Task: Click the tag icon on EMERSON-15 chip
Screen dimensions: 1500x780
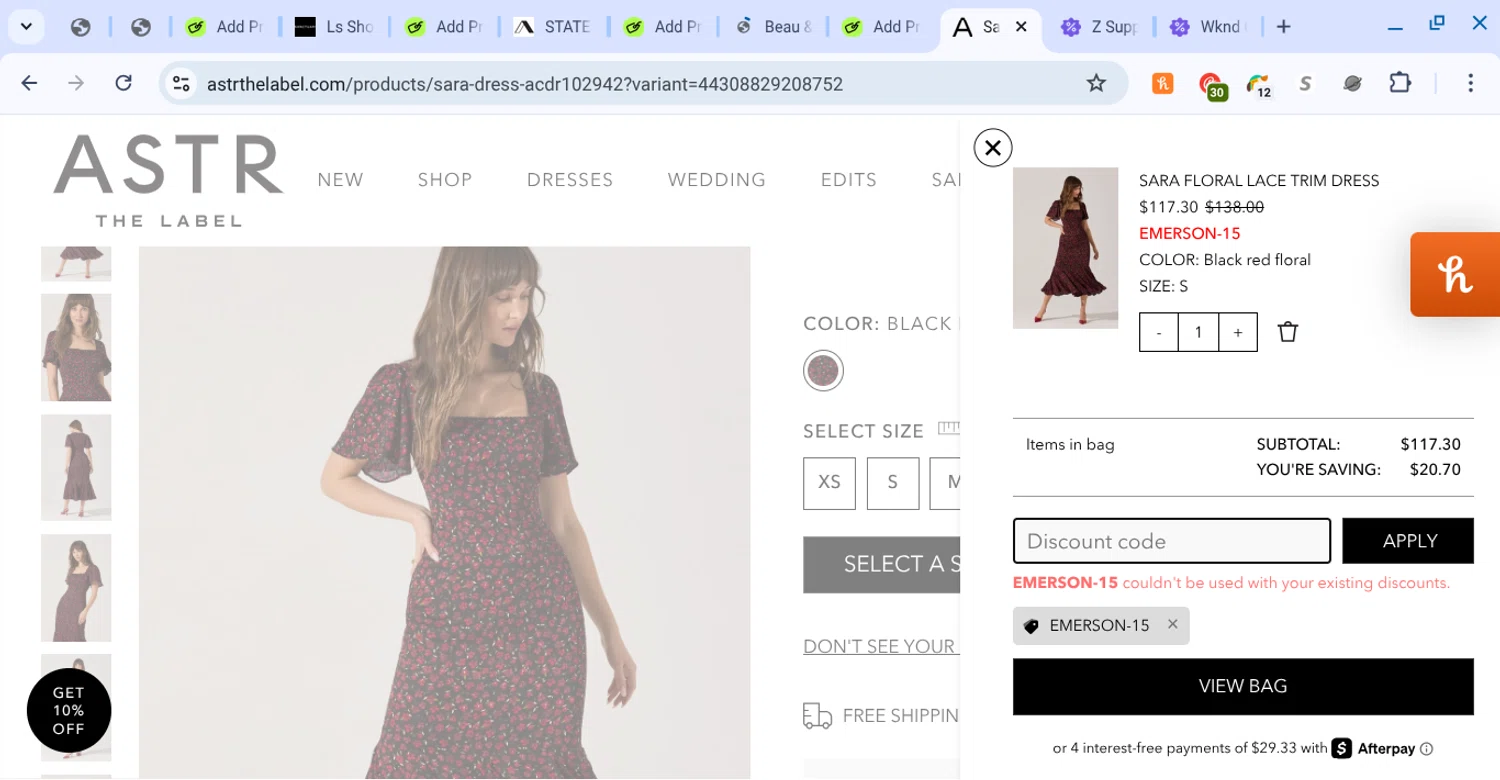Action: [x=1032, y=626]
